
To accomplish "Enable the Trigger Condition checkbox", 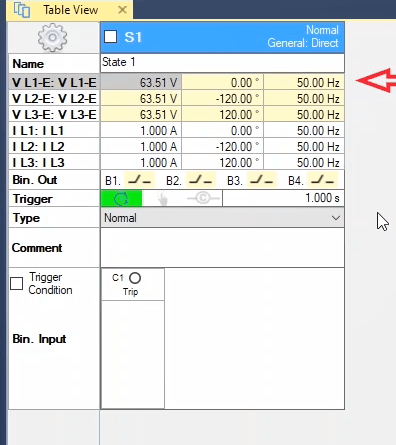I will tap(16, 284).
